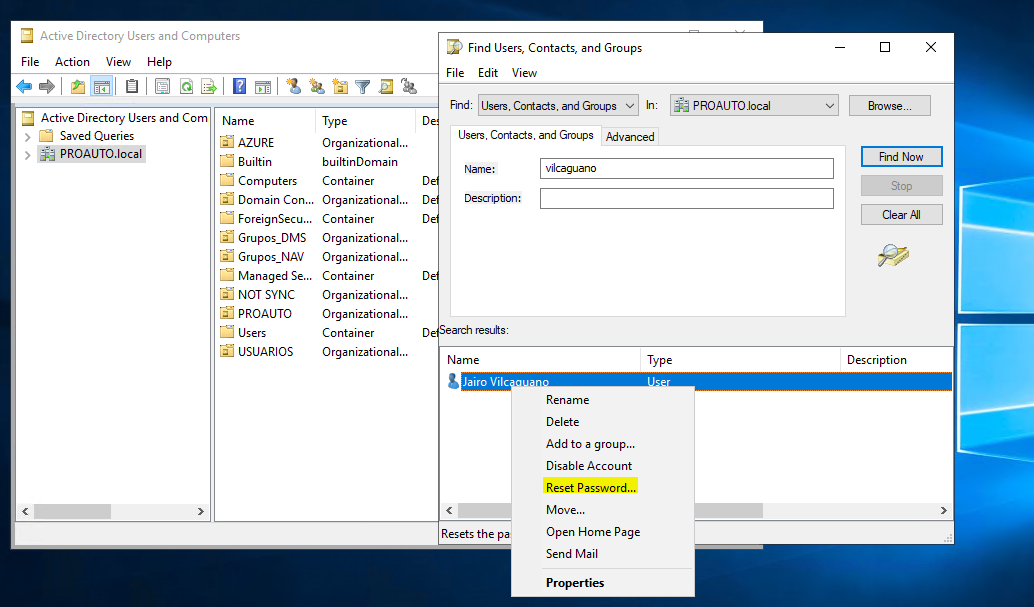
Task: Open filter options funnel icon
Action: (x=363, y=86)
